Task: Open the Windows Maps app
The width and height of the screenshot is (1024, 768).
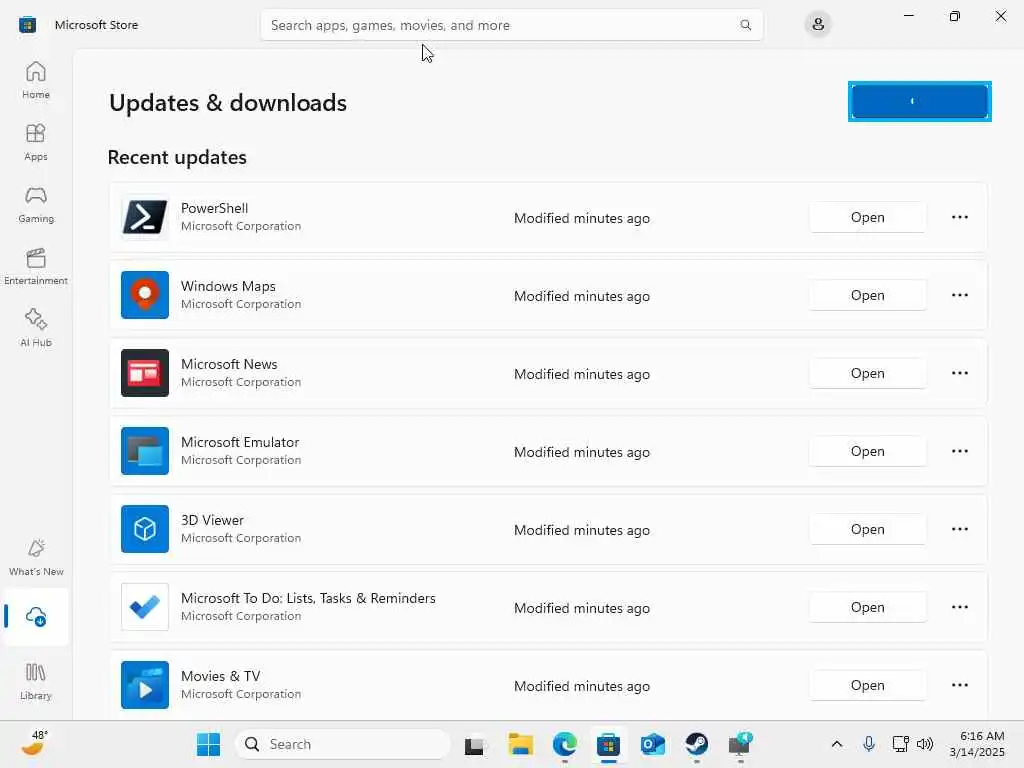Action: [x=867, y=295]
